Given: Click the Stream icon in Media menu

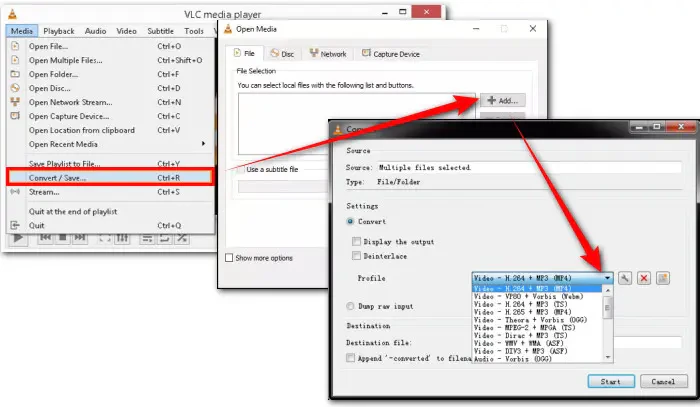Looking at the screenshot, I should pos(15,191).
